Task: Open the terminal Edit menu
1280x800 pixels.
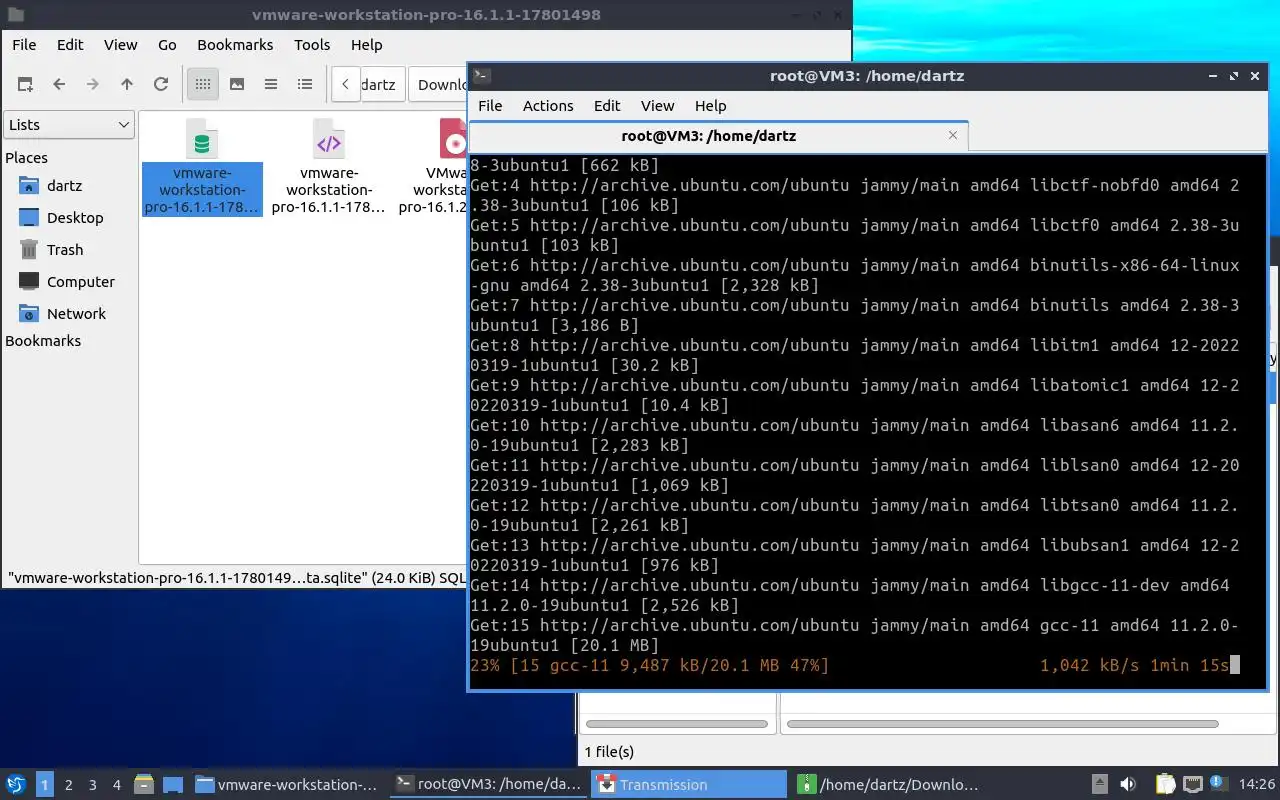Action: 607,106
